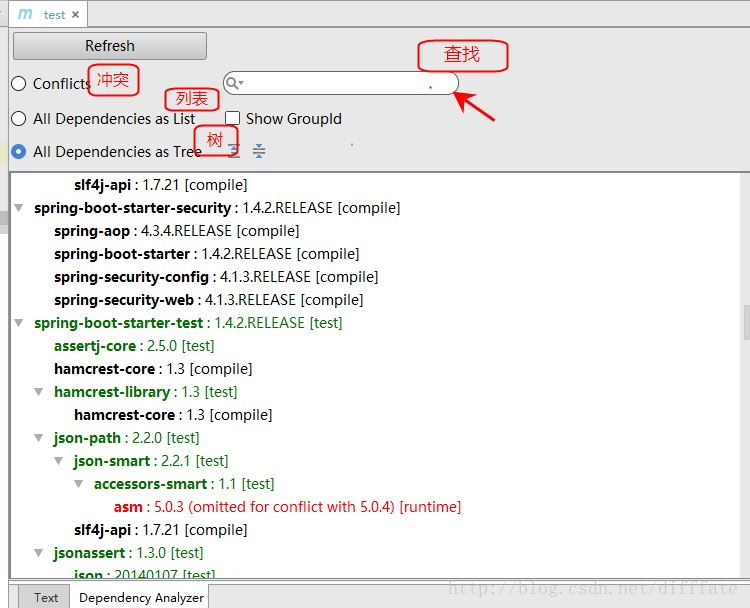
Task: Select json-path 2.2.0 text
Action: [127, 438]
